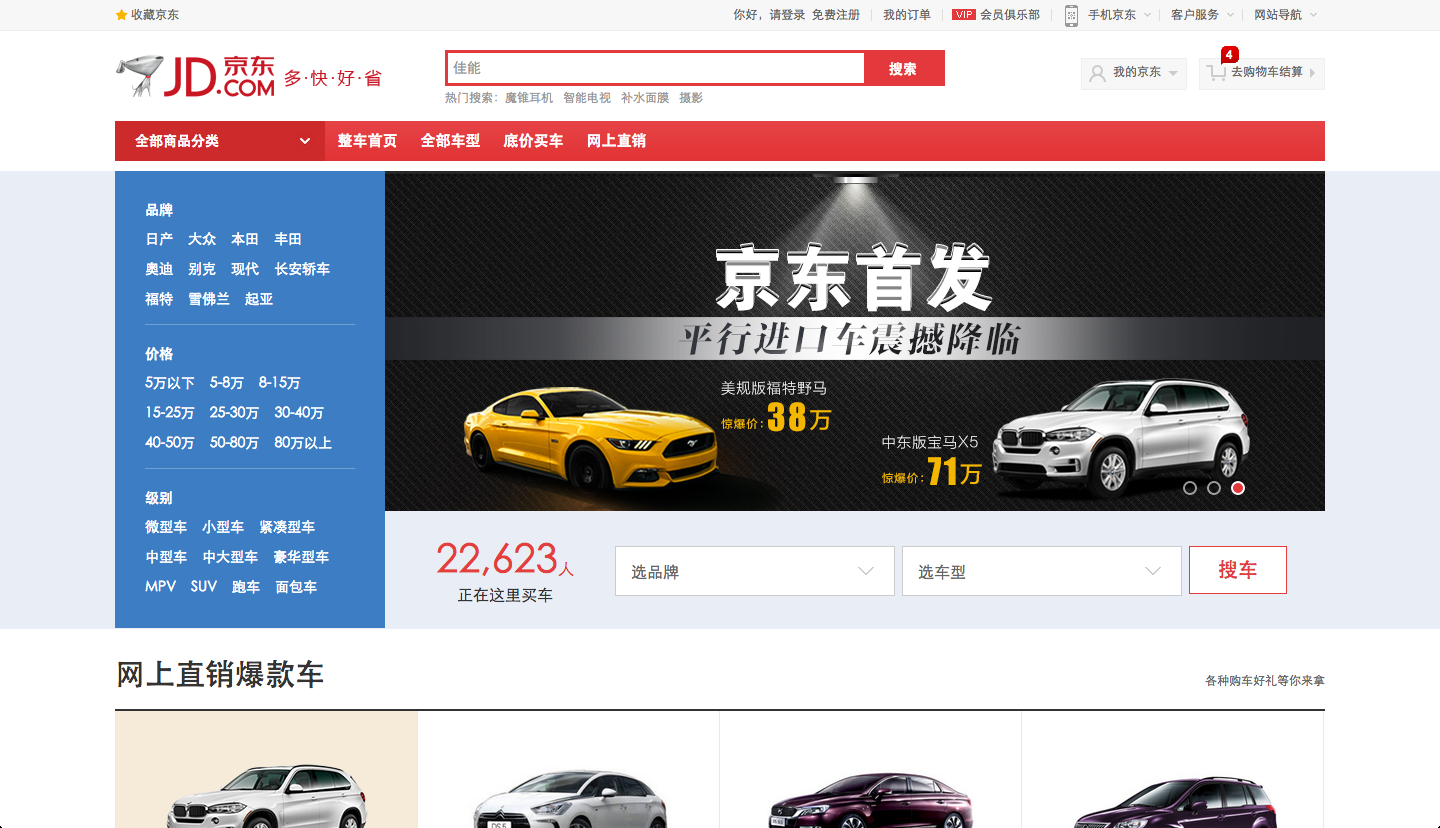Click the red 搜索 search button
Screen dimensions: 1440x828
[904, 68]
